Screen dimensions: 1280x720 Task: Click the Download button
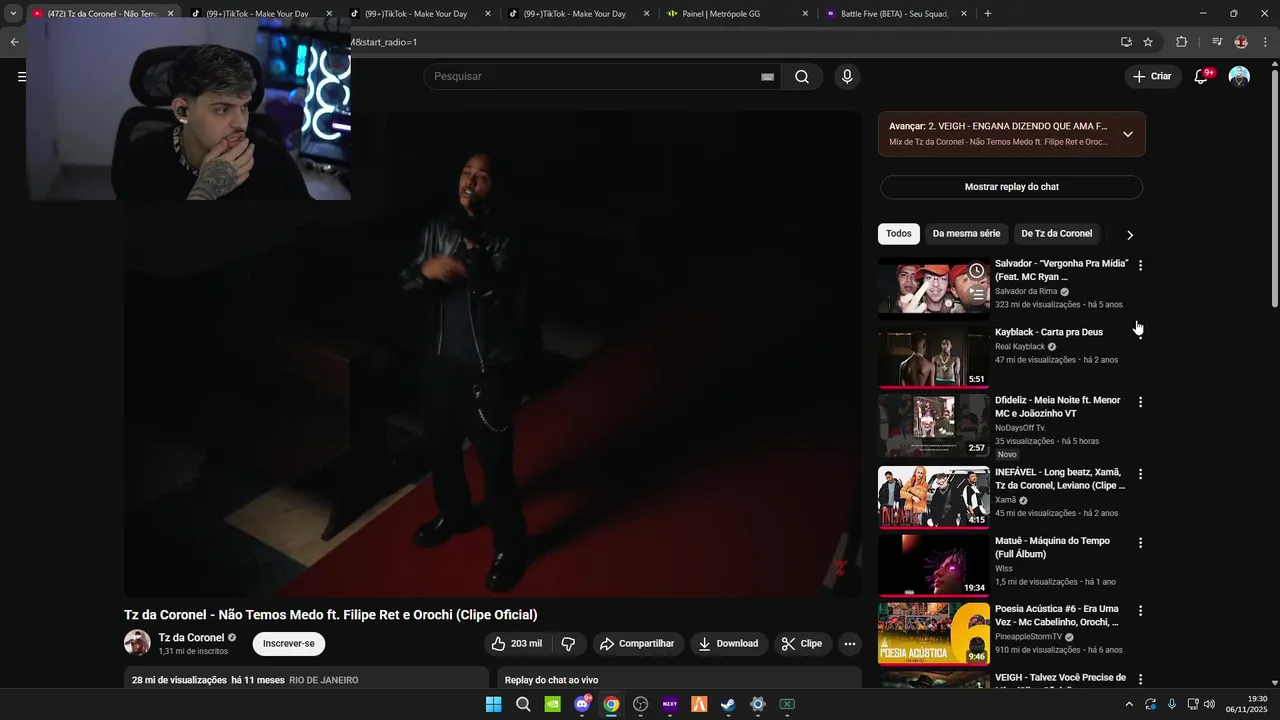728,644
